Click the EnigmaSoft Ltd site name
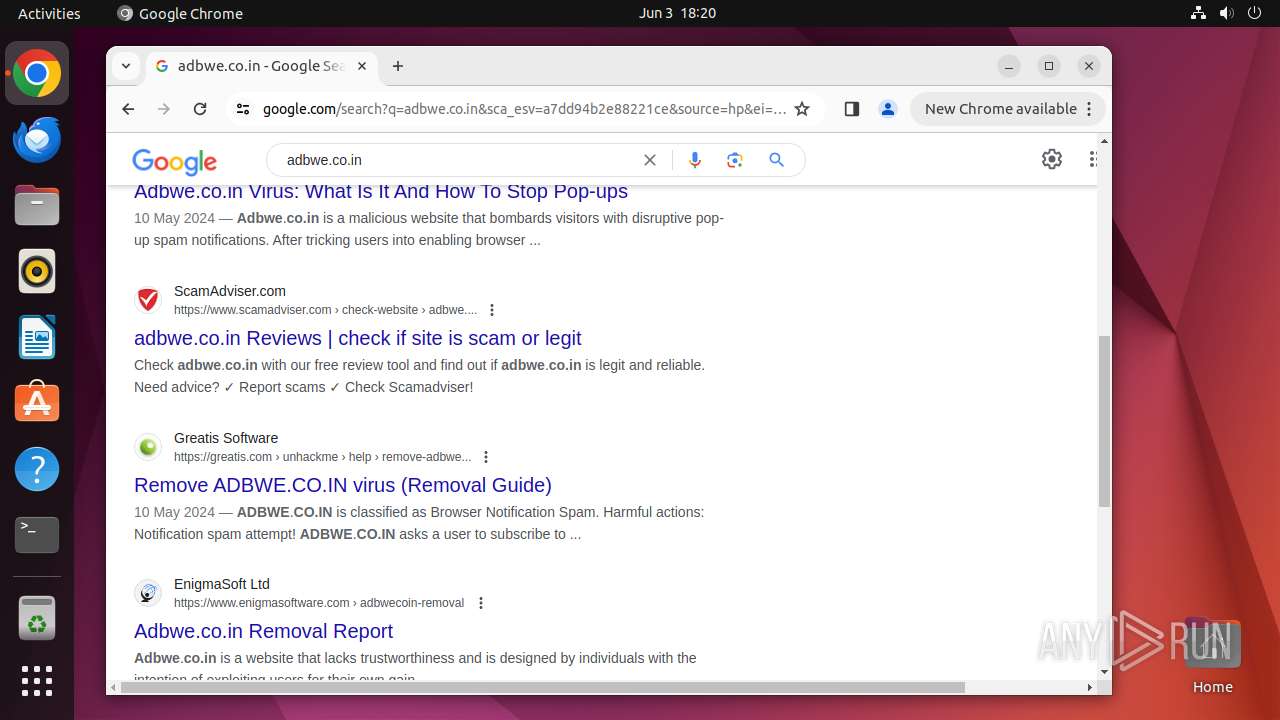Image resolution: width=1280 pixels, height=720 pixels. 222,584
